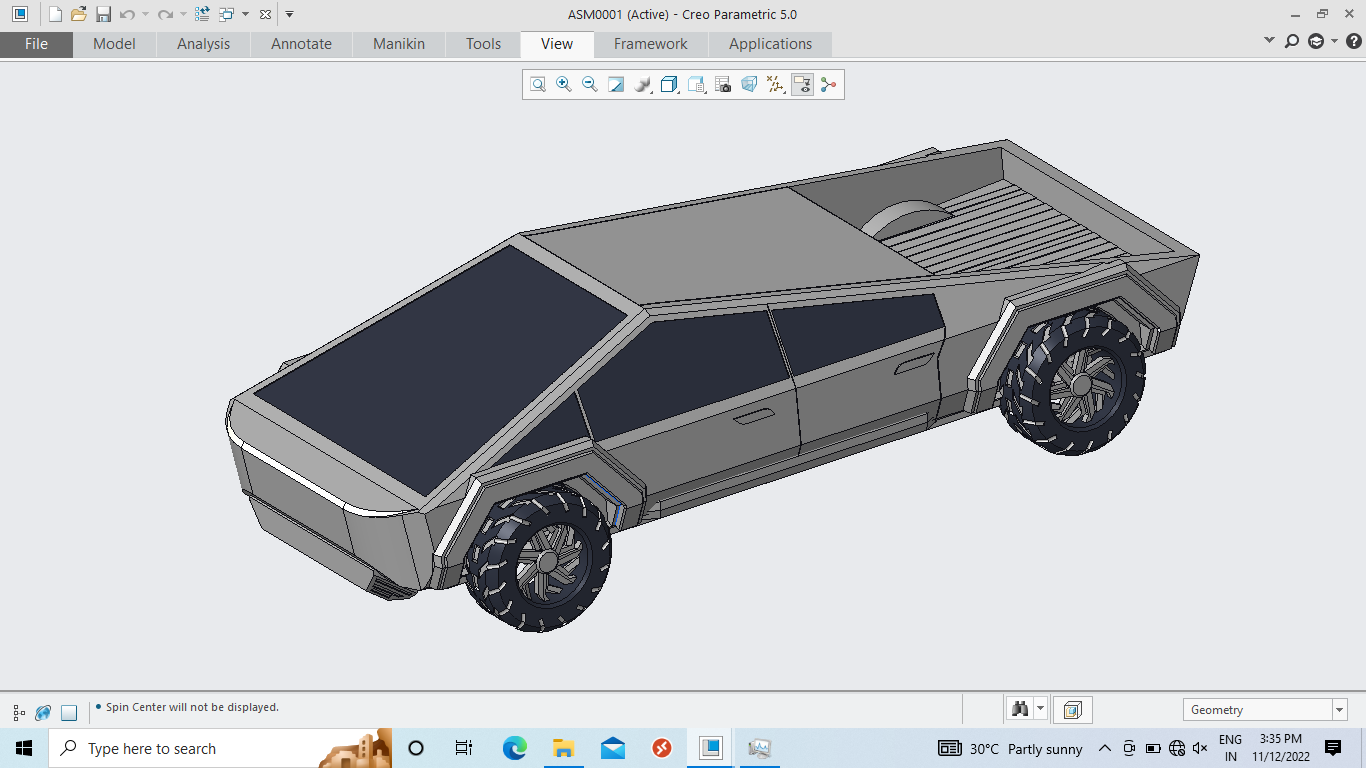Screen dimensions: 1366x768
Task: Click the selection box icon beside the binoculars
Action: [x=1072, y=710]
